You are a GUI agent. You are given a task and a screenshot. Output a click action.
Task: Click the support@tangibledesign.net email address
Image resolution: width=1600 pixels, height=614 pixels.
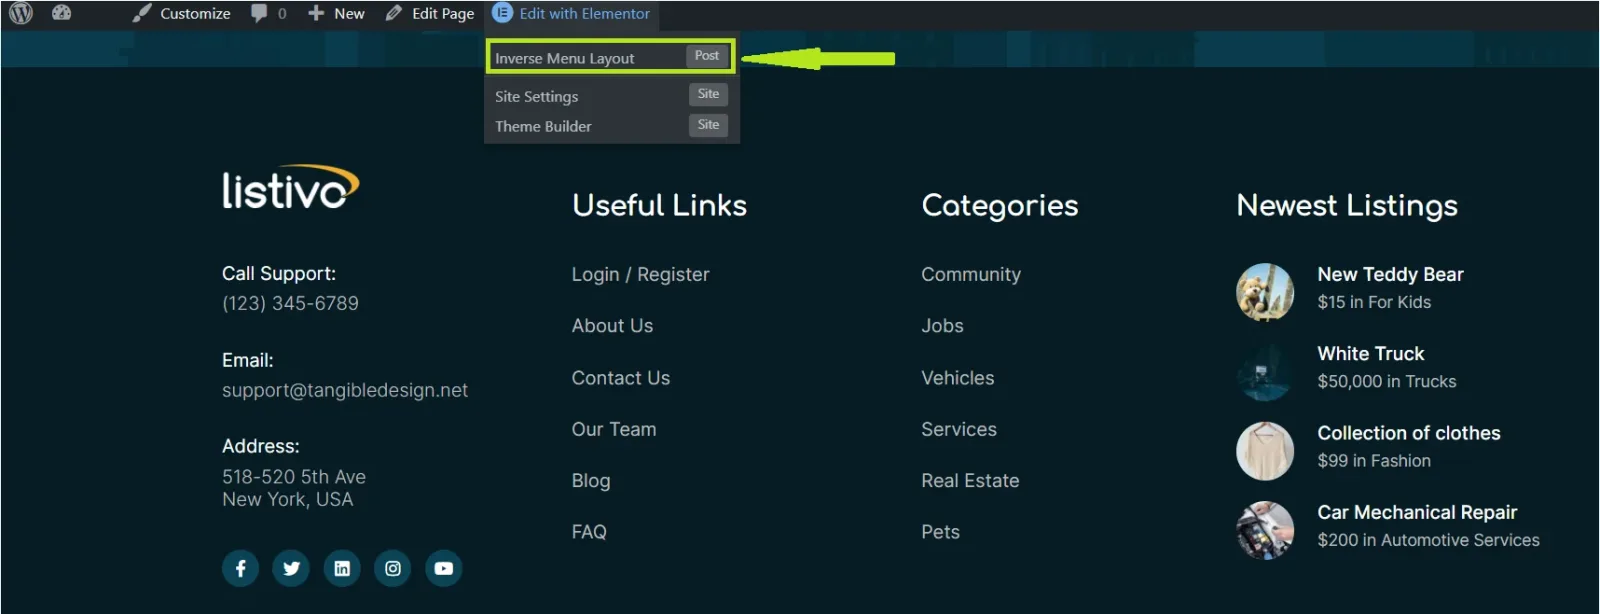click(x=345, y=390)
